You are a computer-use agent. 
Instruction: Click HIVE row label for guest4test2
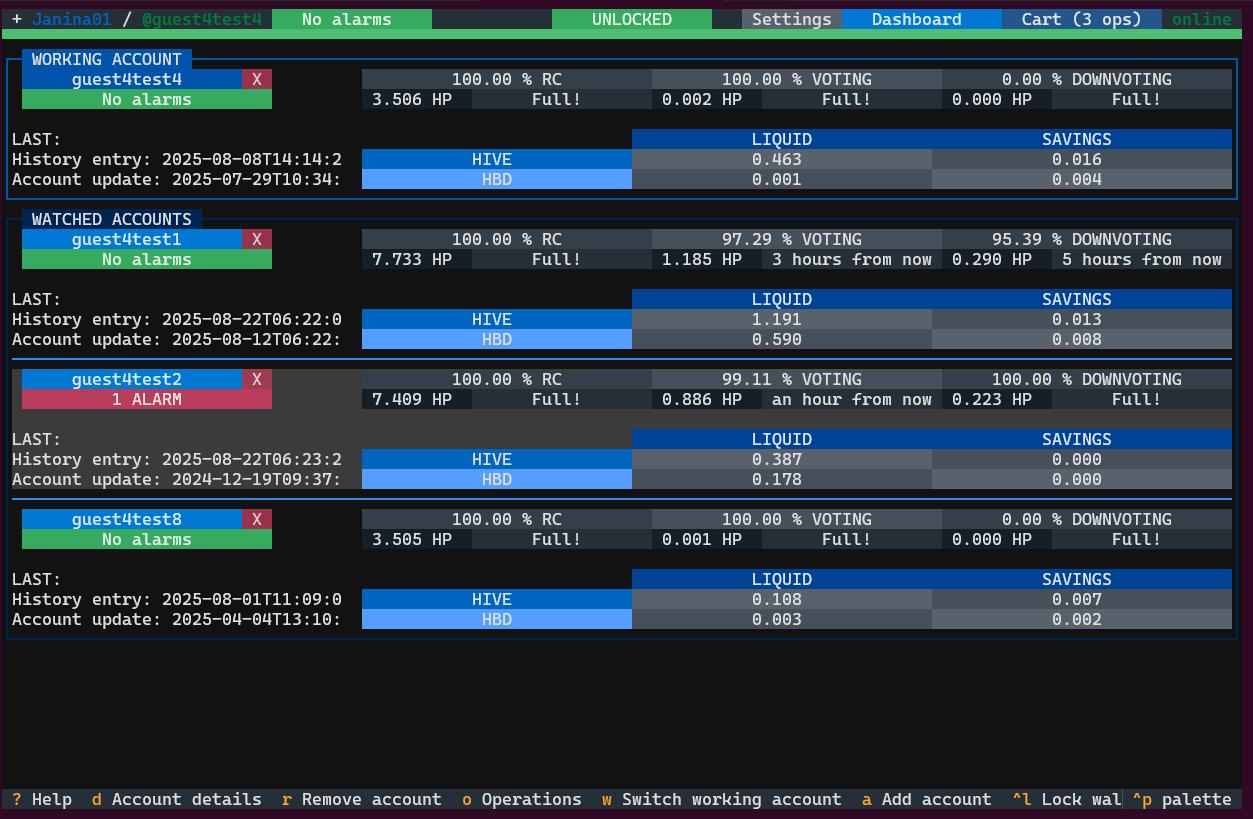[x=497, y=459]
